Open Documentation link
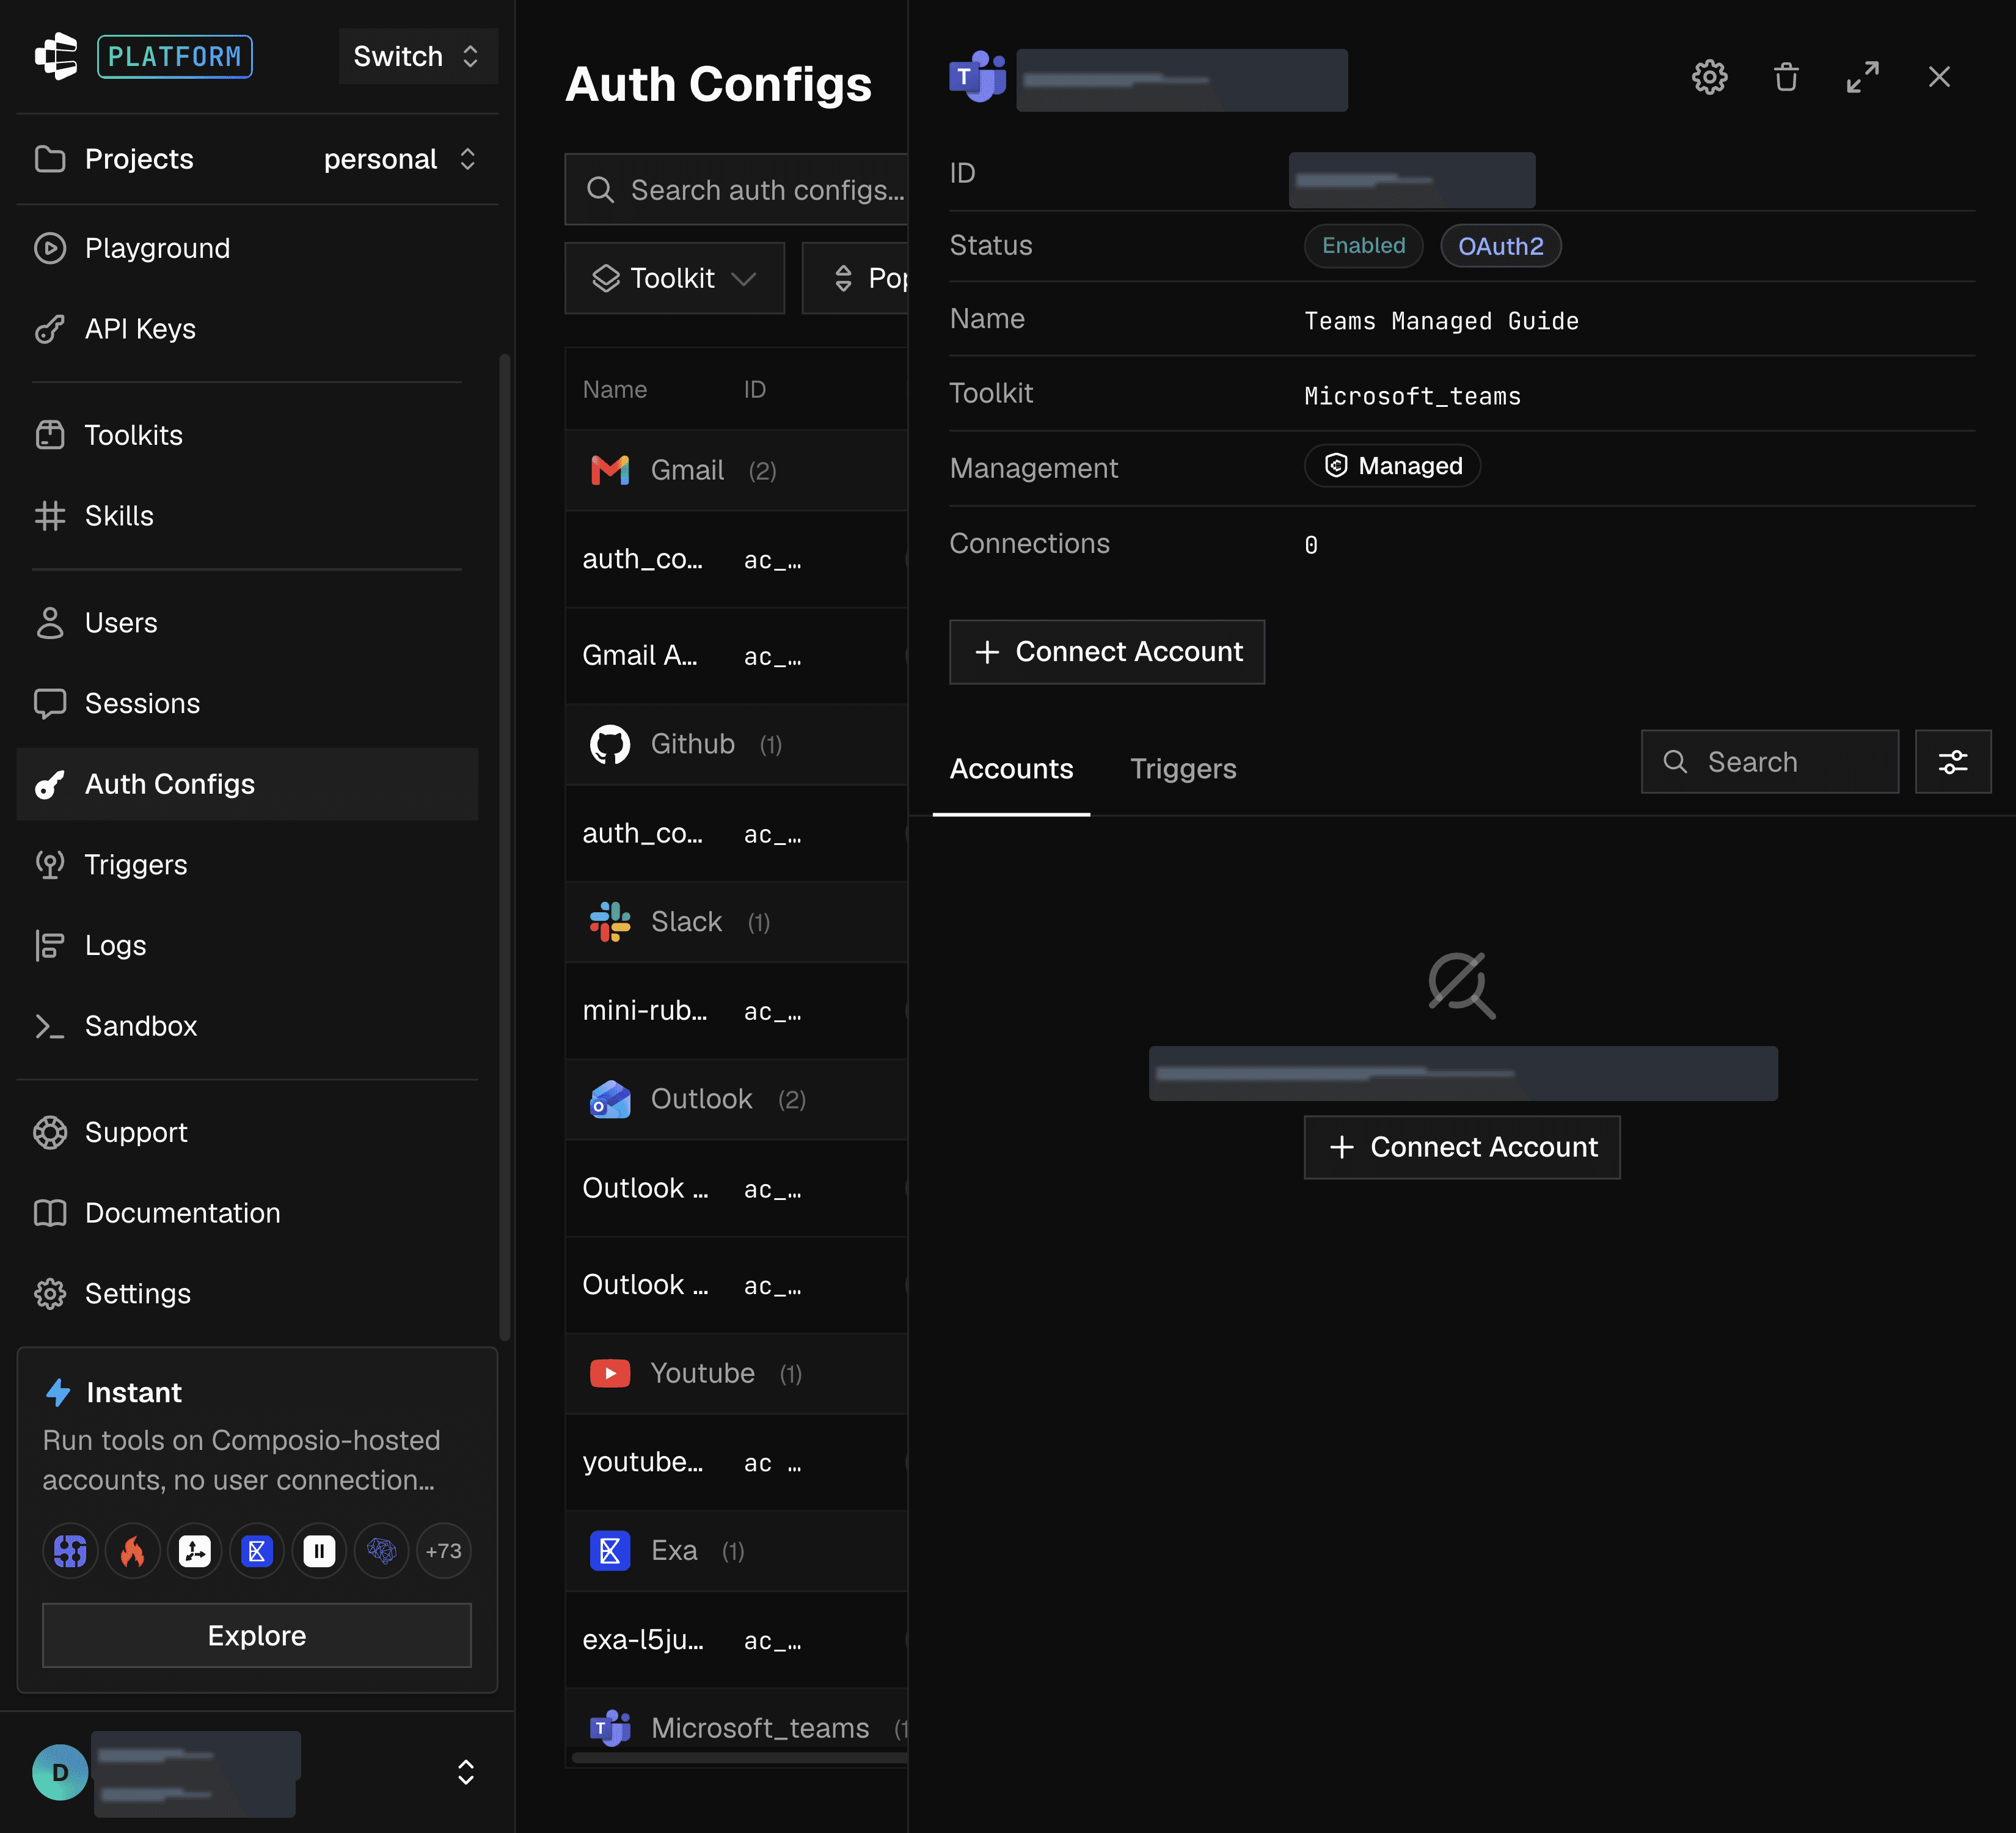The image size is (2016, 1833). (247, 1213)
